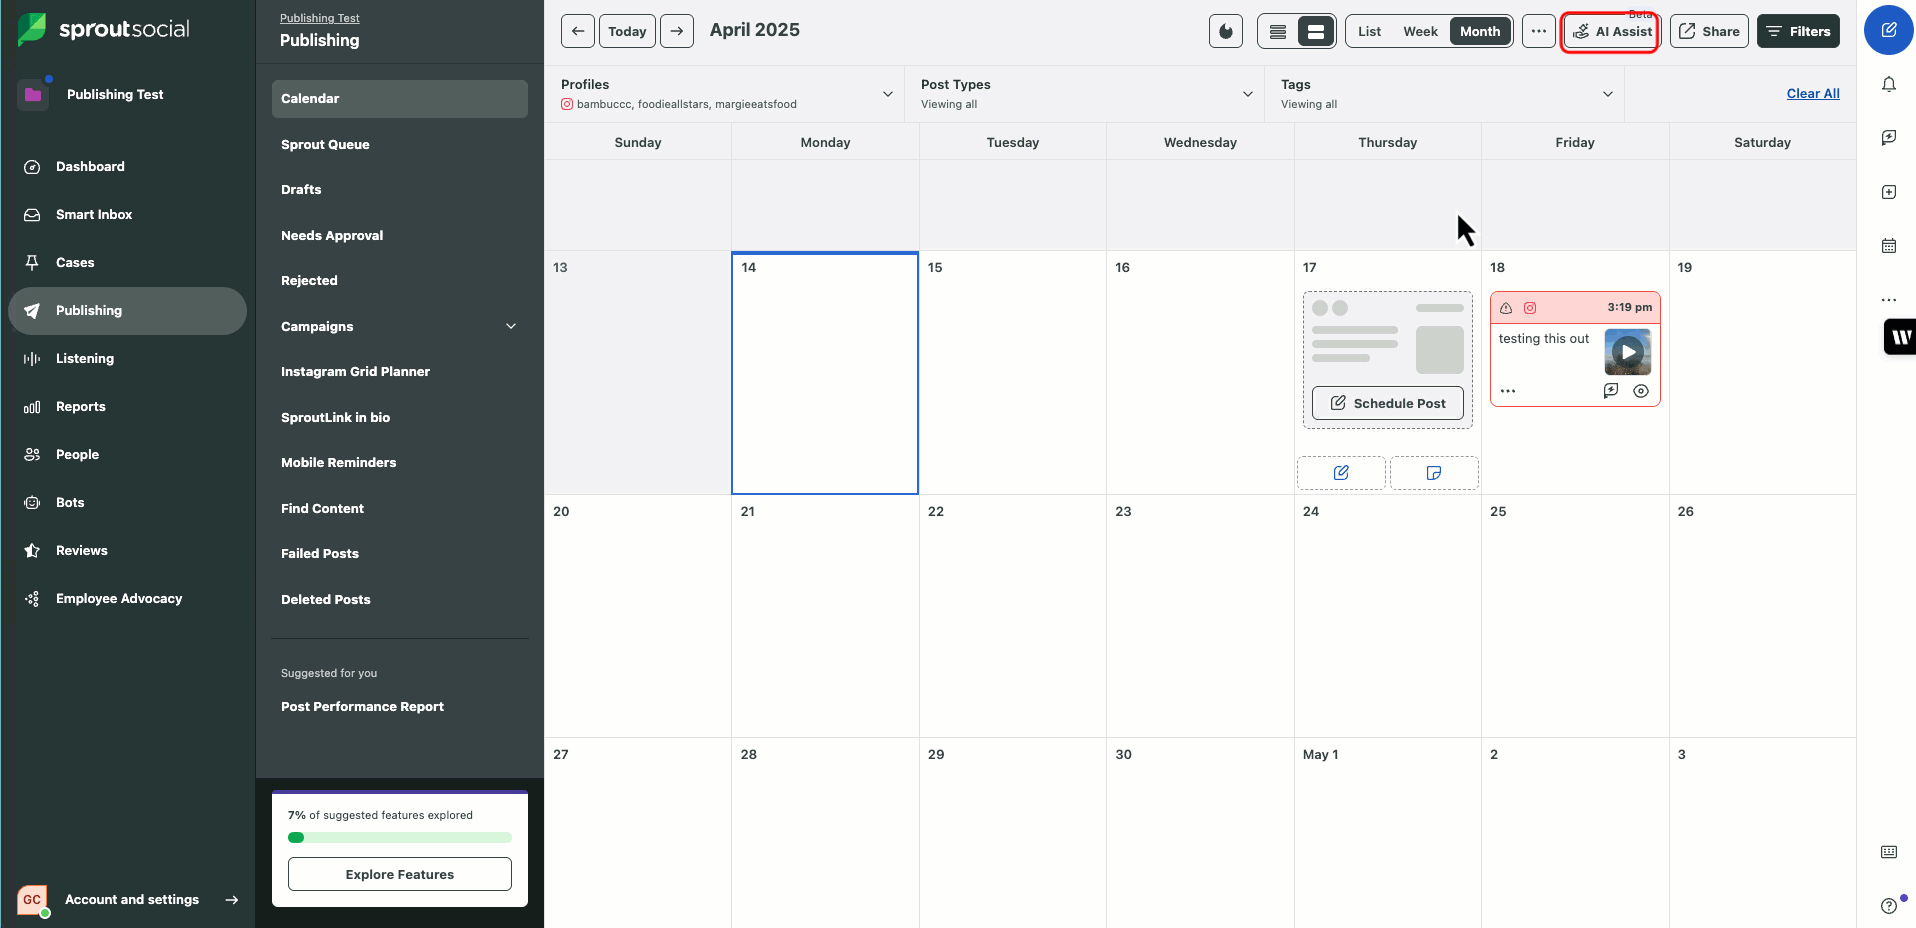
Task: Click the comment icon on the testing post
Action: tap(1611, 391)
